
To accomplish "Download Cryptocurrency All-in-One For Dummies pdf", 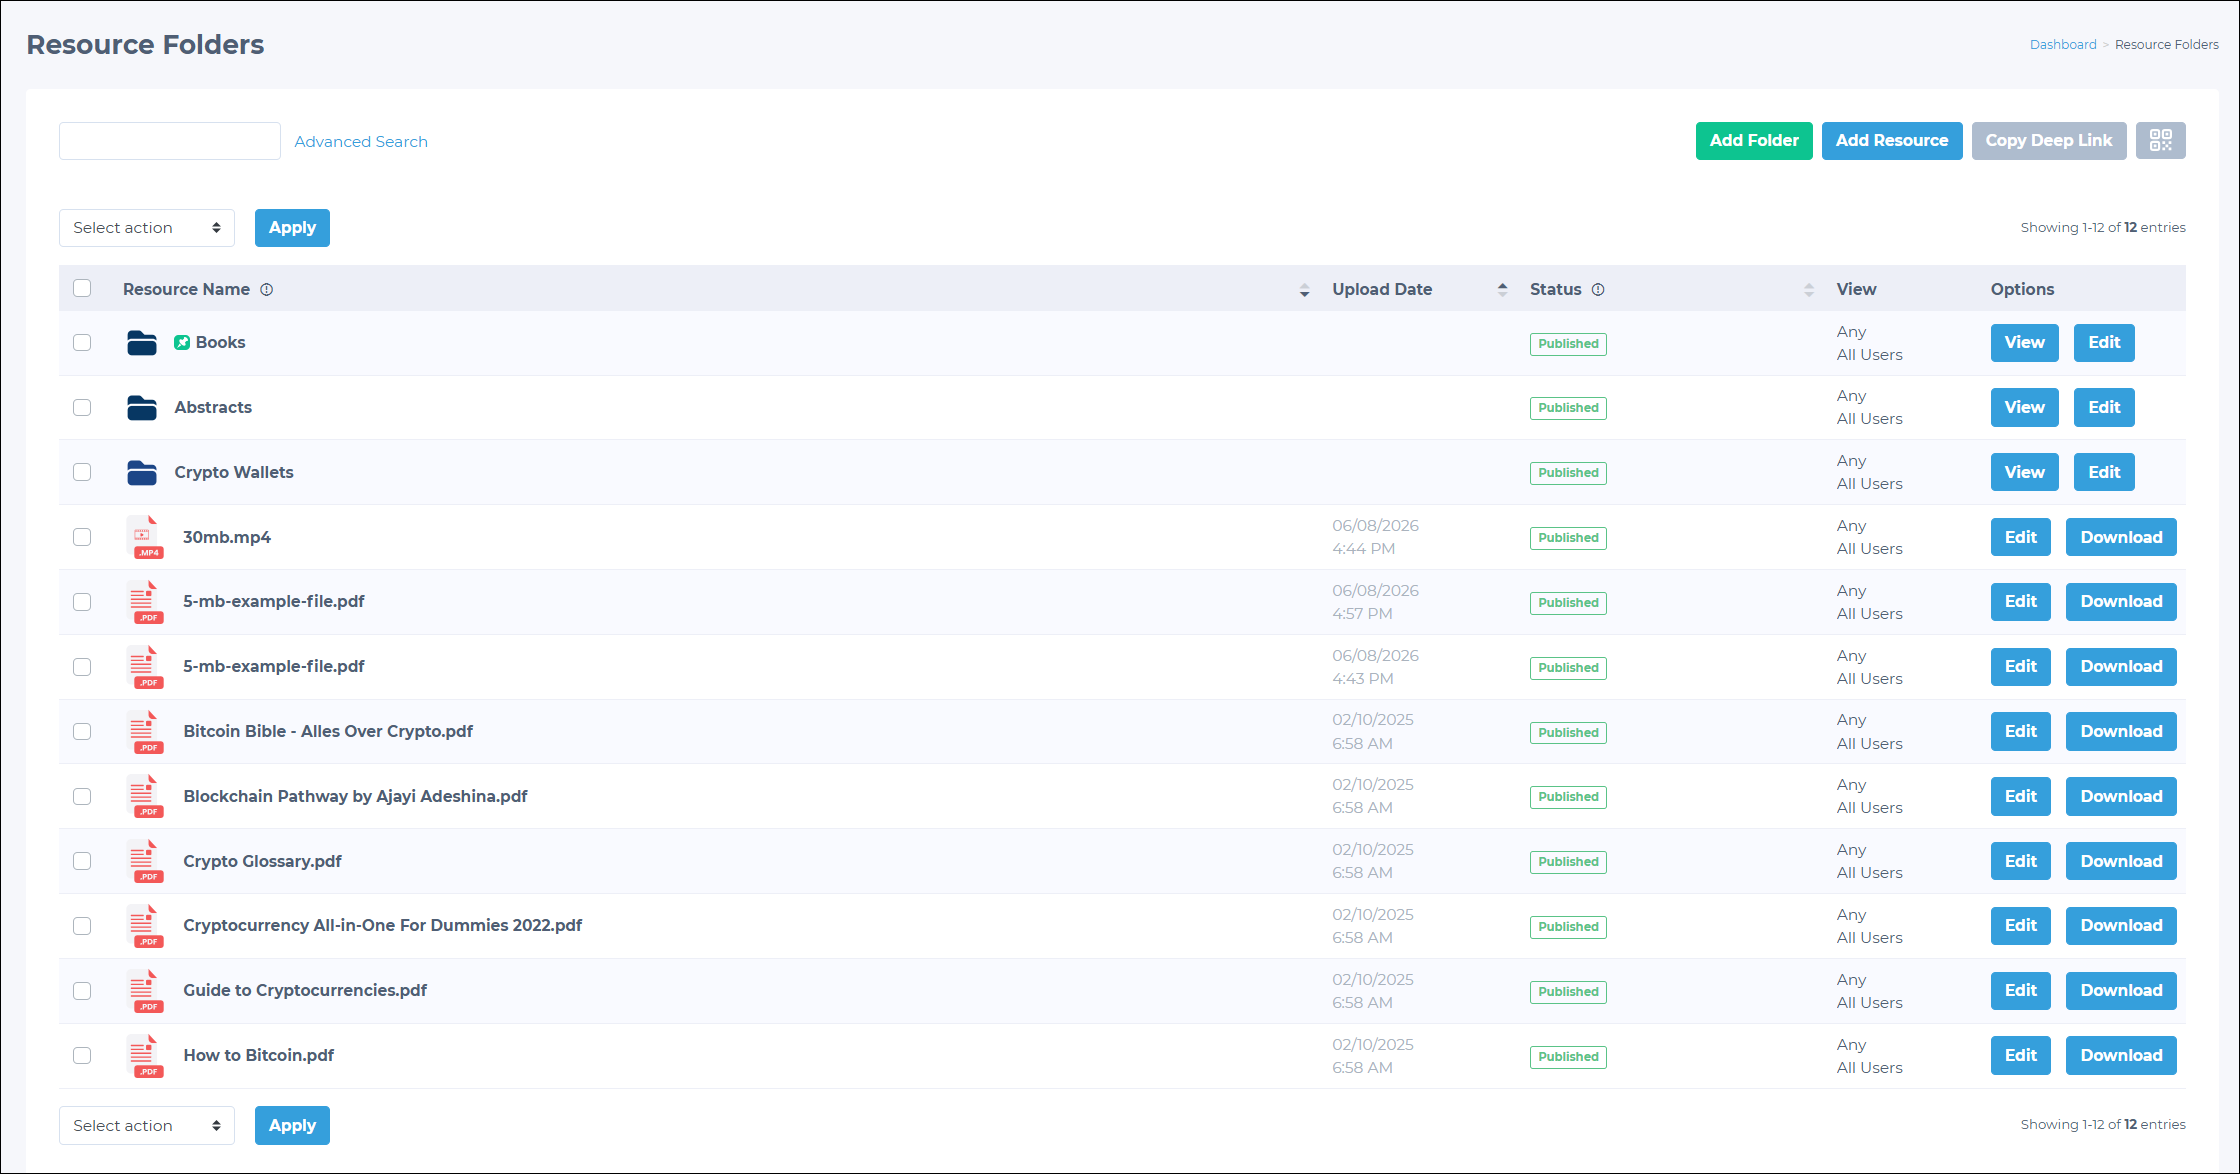I will [2121, 926].
